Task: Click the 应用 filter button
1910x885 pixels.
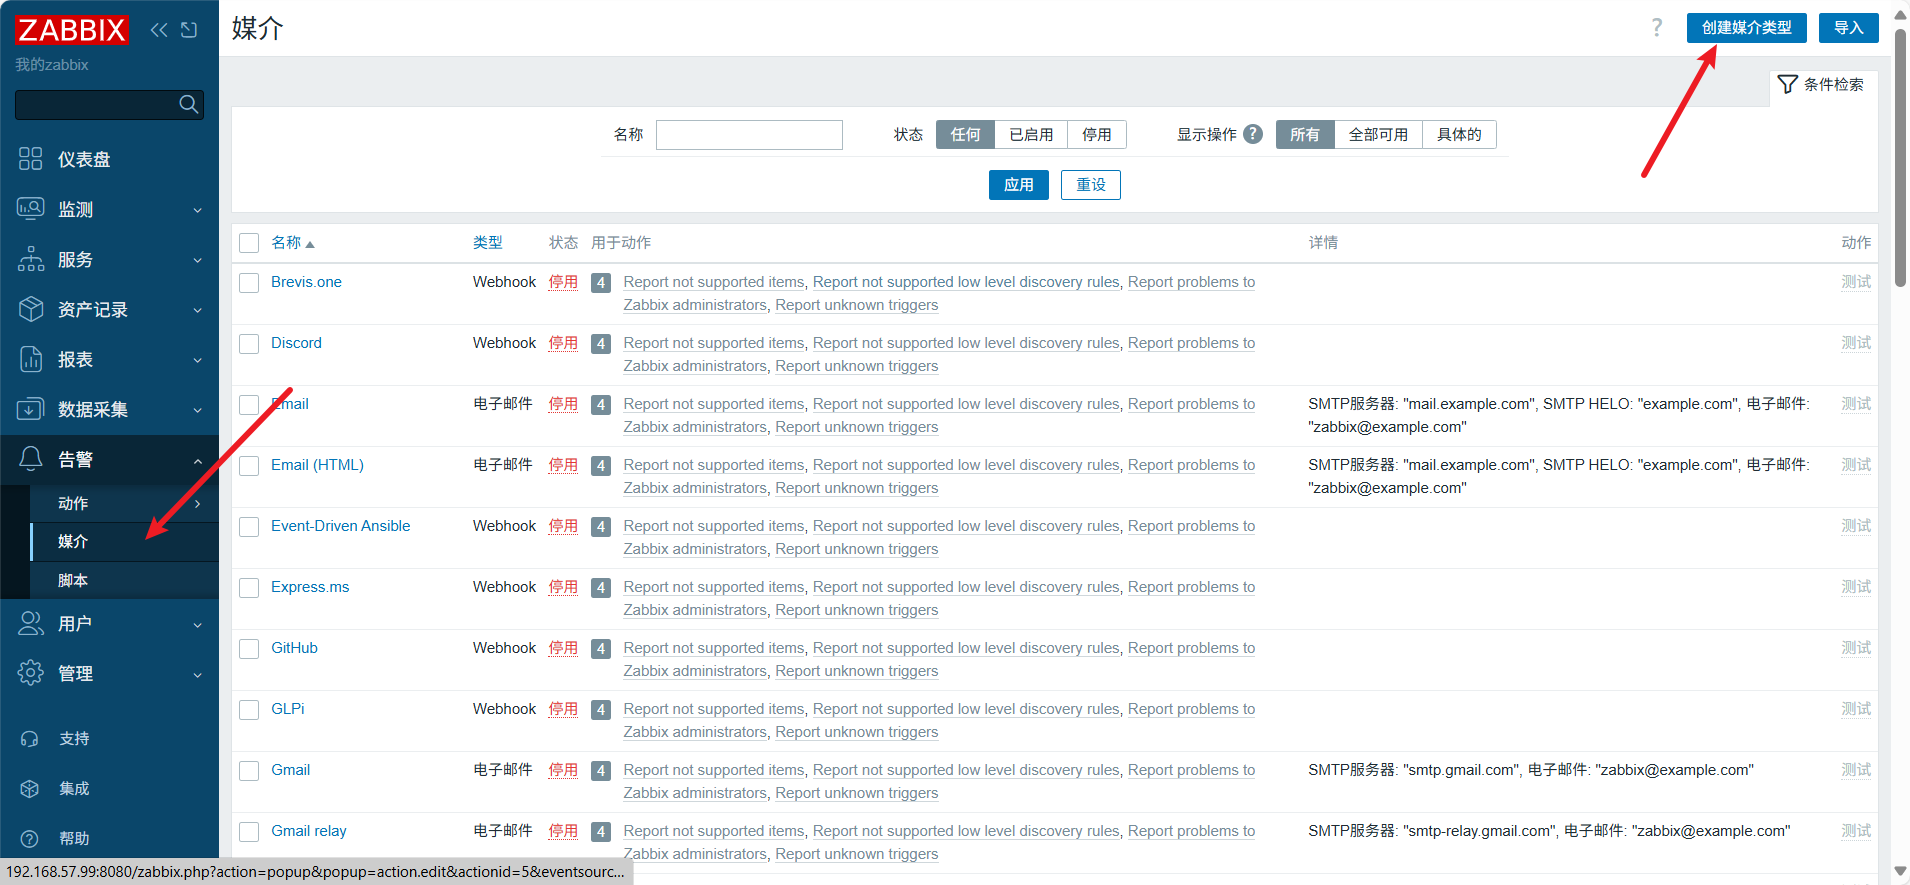Action: (x=1018, y=185)
